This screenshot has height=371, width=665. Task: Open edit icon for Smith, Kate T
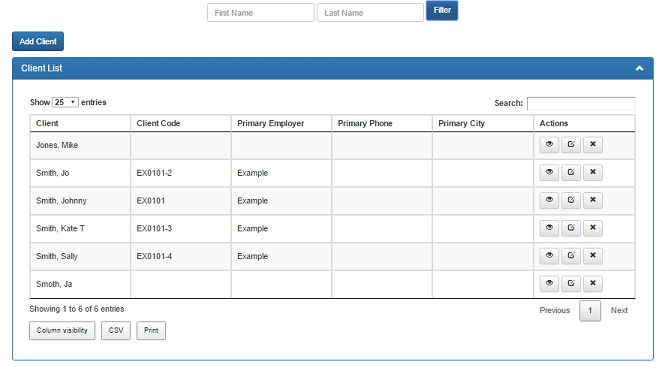pos(571,228)
